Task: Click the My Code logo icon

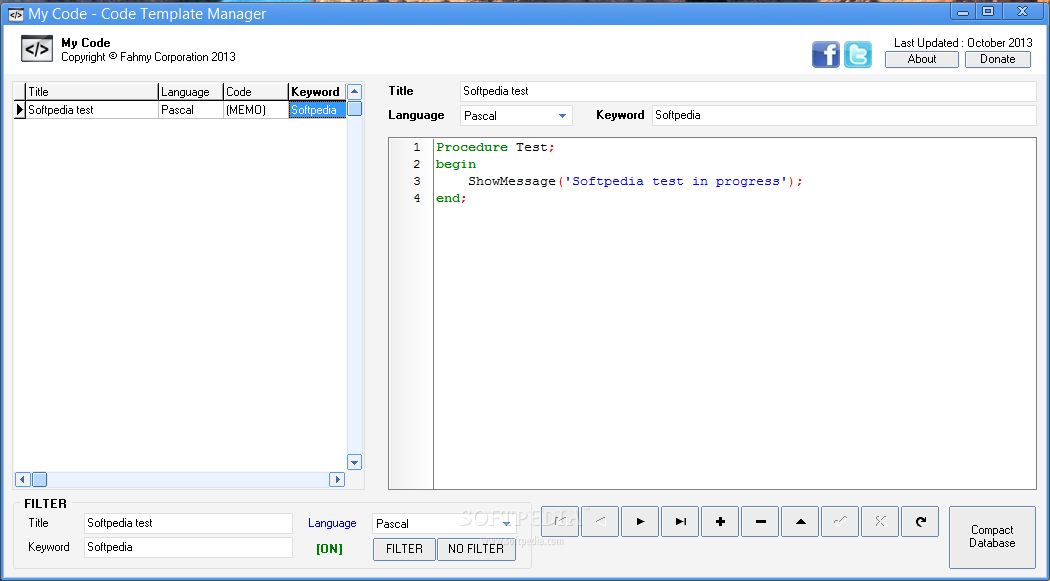Action: 37,48
